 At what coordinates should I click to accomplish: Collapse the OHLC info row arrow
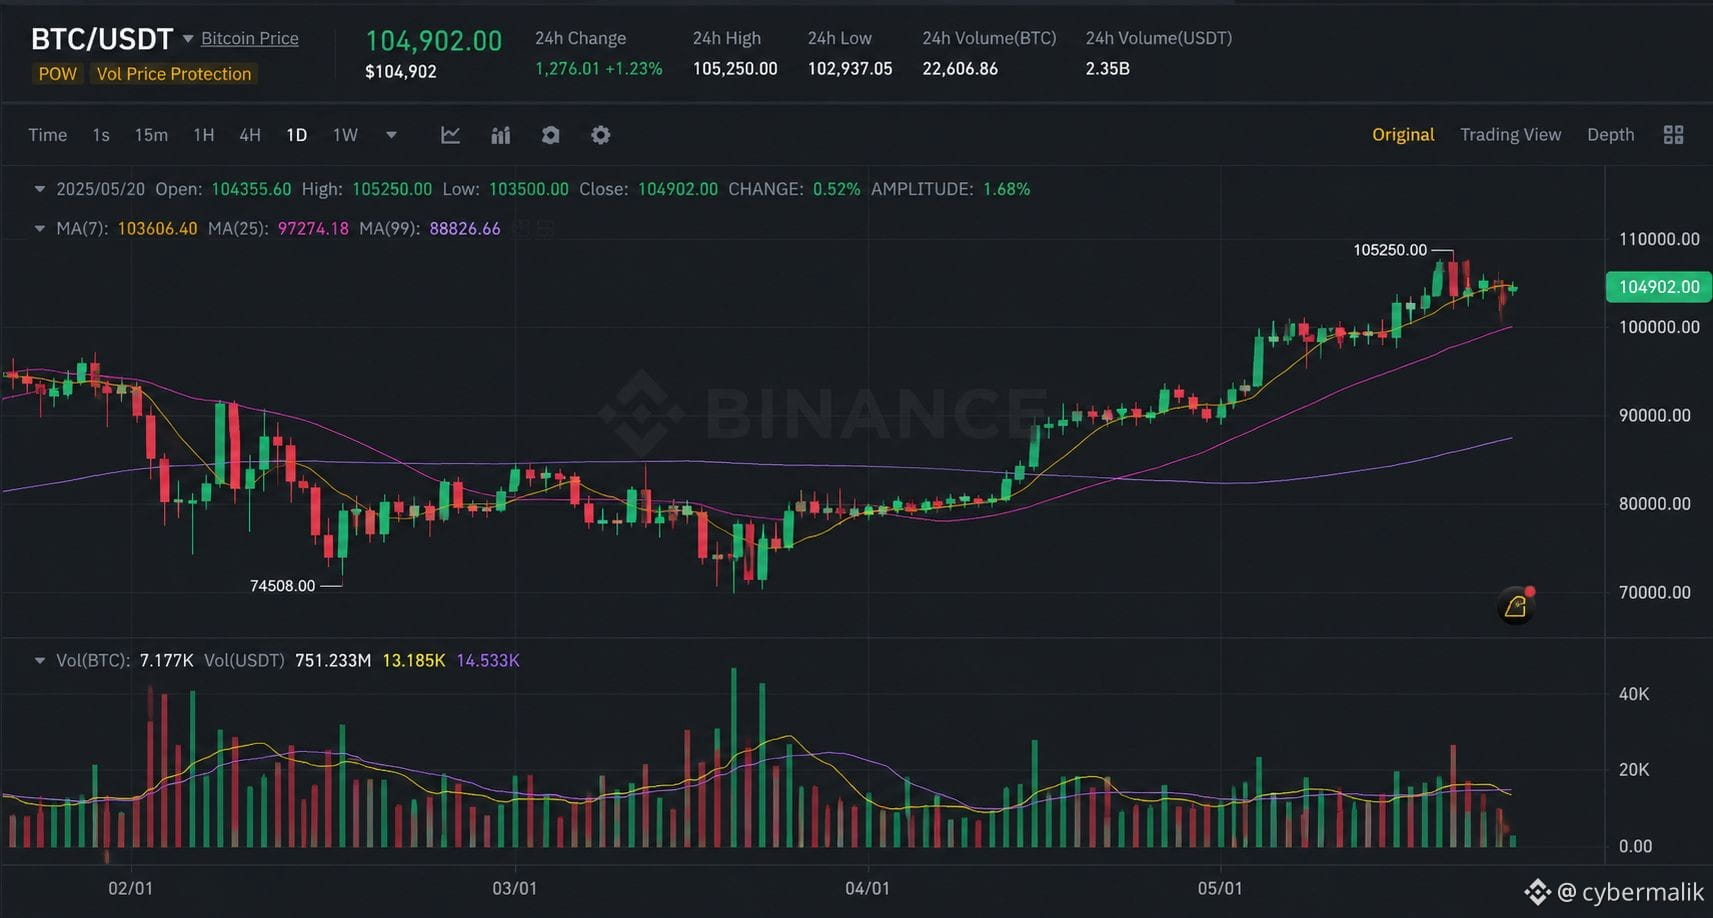(x=40, y=189)
